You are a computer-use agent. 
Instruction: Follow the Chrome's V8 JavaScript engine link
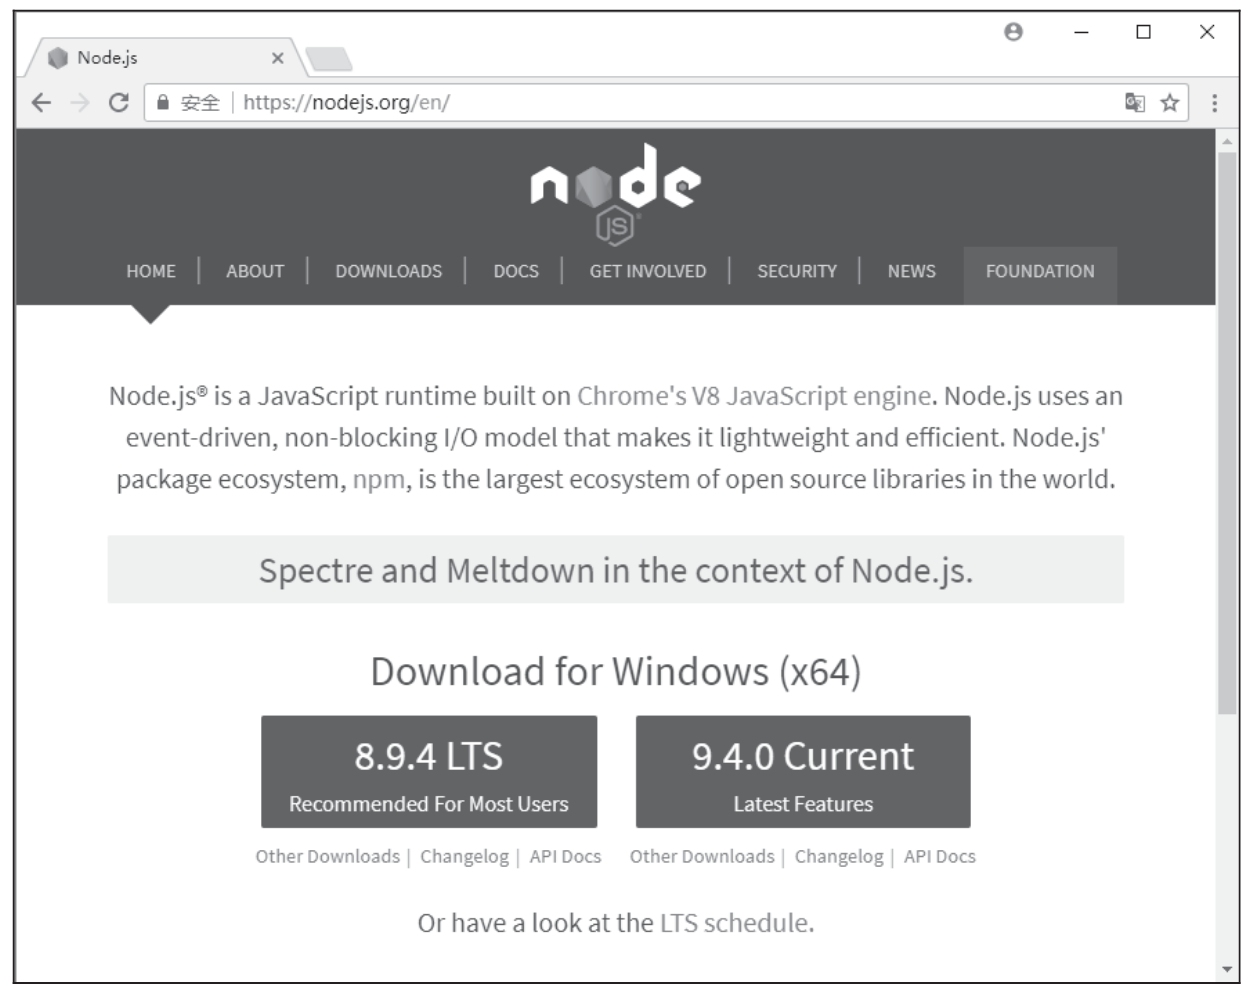click(754, 396)
